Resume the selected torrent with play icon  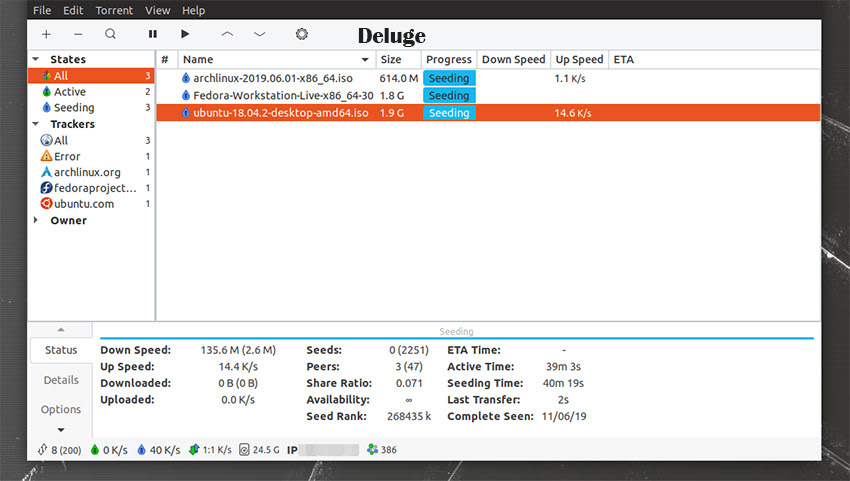185,34
